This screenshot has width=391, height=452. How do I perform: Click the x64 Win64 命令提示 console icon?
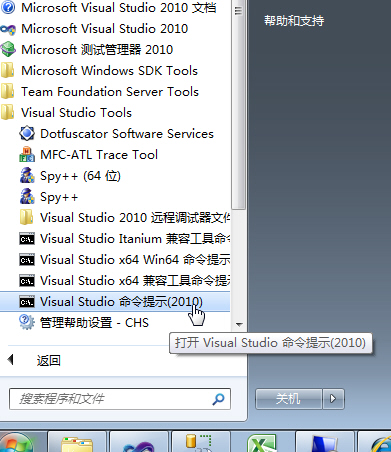click(x=27, y=260)
